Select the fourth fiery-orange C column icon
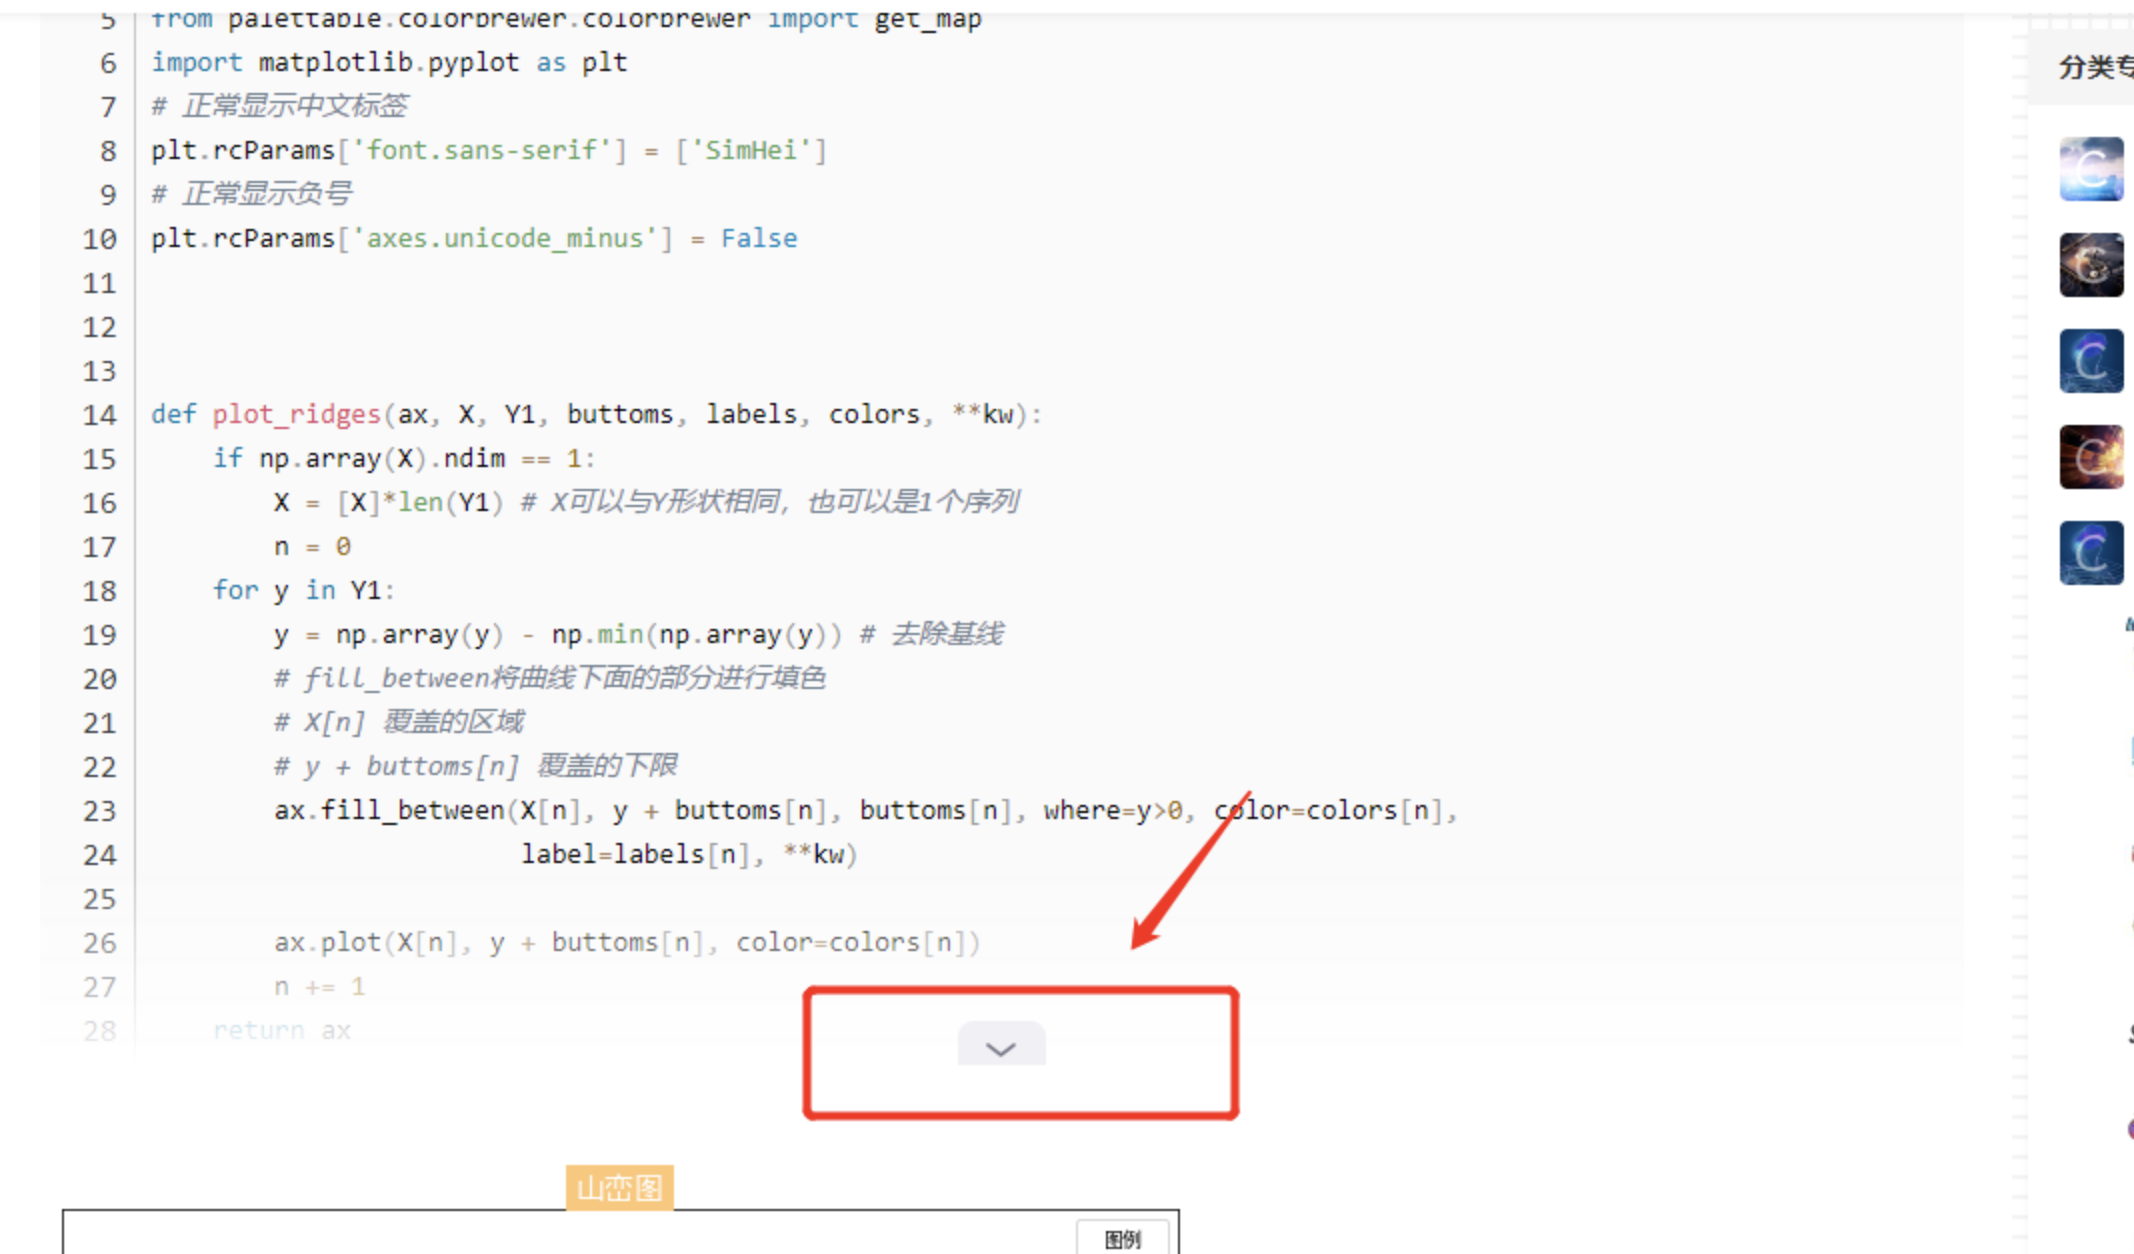 pos(2090,457)
